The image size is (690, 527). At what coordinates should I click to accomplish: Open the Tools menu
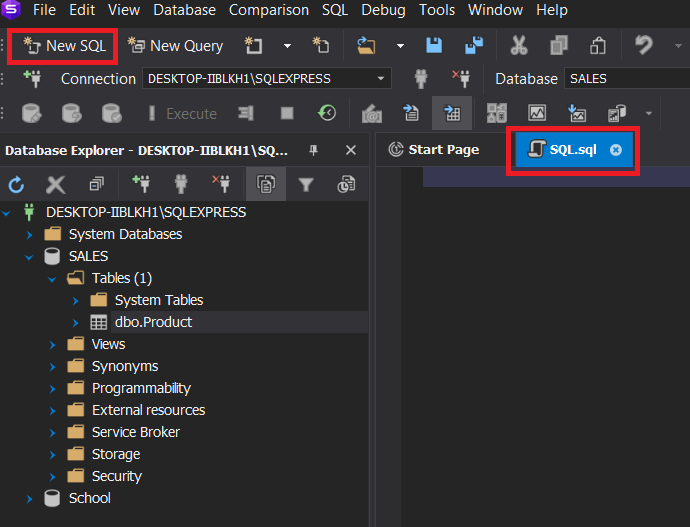click(x=437, y=10)
